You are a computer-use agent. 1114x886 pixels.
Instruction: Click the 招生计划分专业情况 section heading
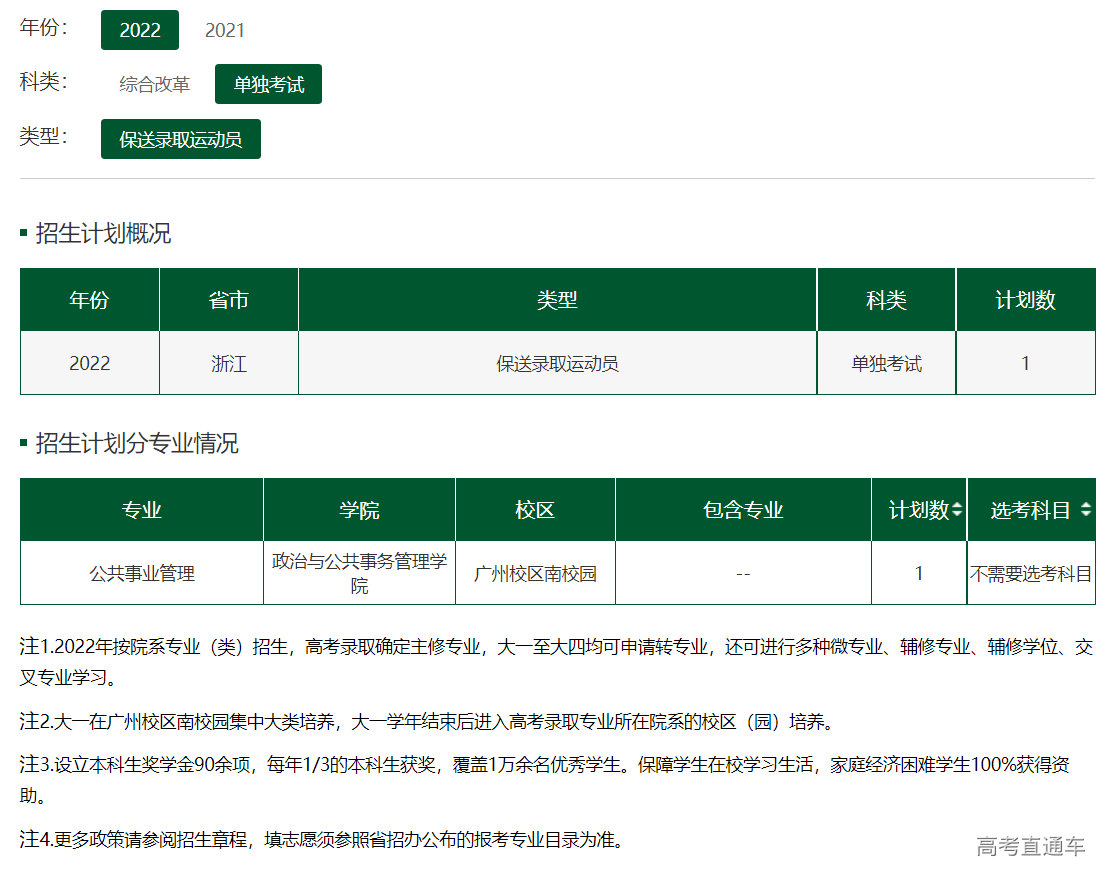point(137,443)
